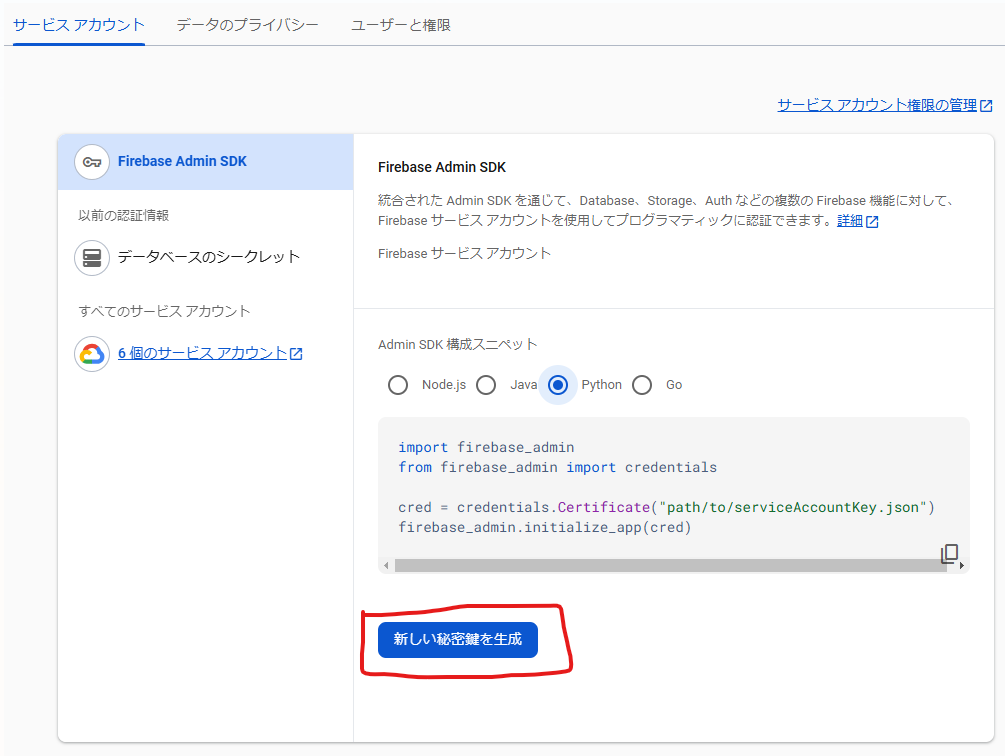The width and height of the screenshot is (1005, 756).
Task: Open the ユーザーと権限 tab
Action: click(401, 25)
